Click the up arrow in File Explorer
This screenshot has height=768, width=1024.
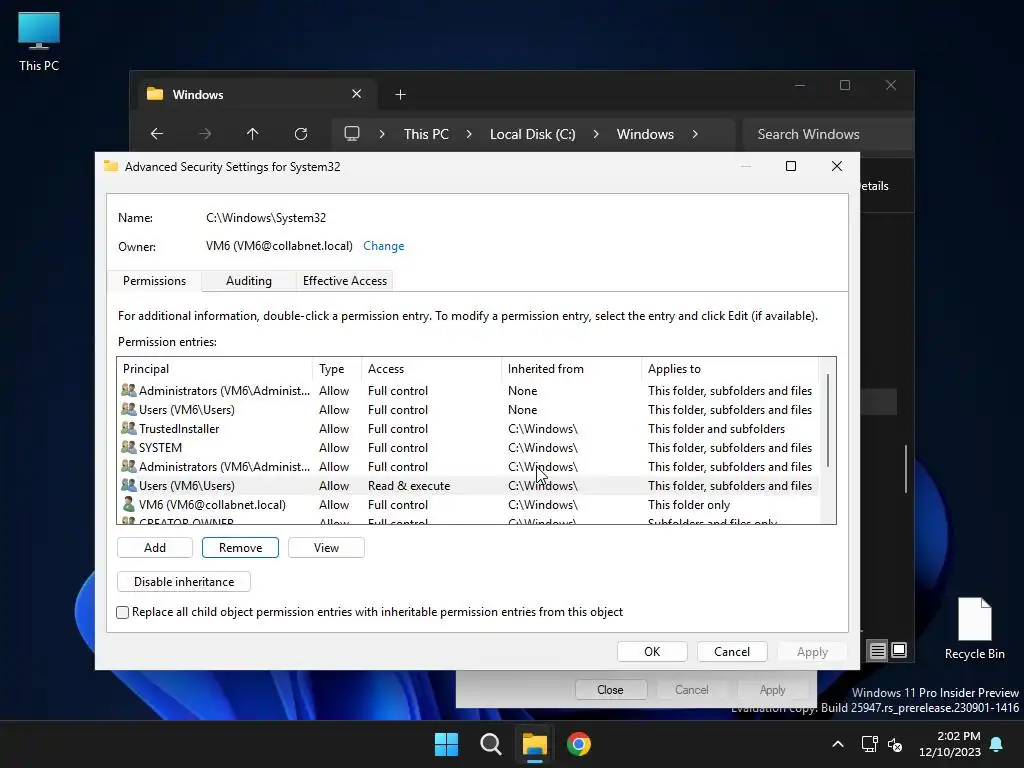pyautogui.click(x=253, y=134)
